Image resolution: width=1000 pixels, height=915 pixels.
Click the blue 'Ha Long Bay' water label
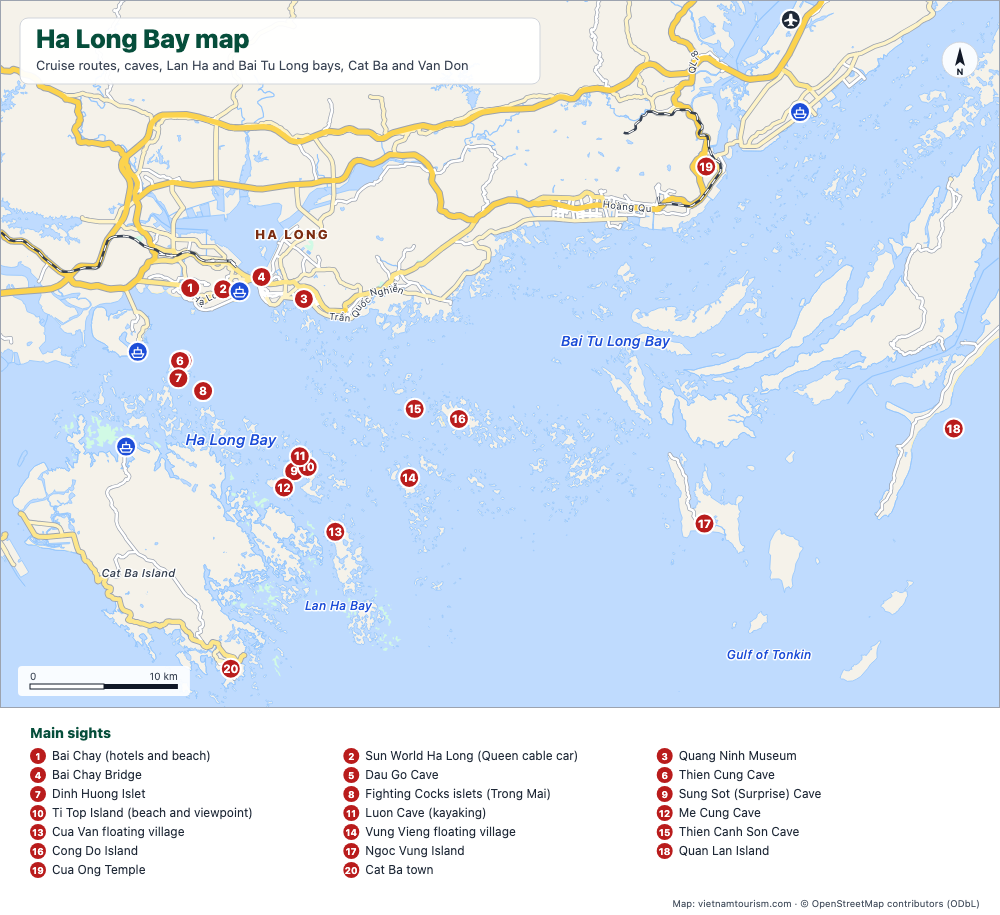click(231, 440)
